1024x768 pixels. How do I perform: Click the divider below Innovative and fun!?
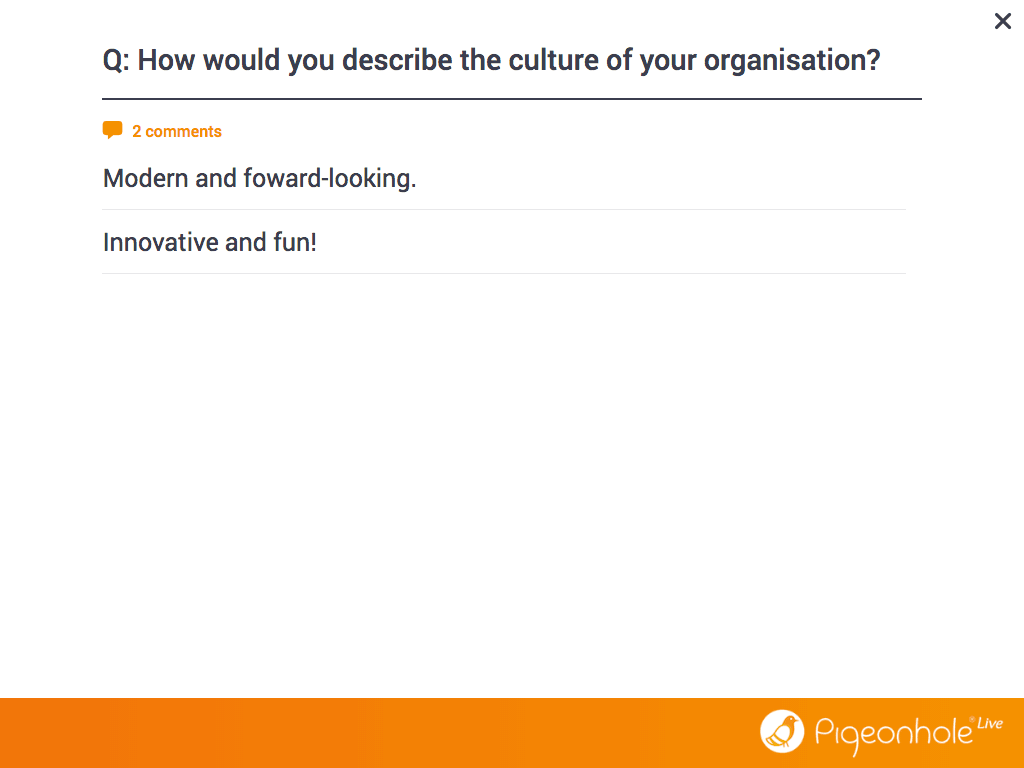[x=504, y=274]
